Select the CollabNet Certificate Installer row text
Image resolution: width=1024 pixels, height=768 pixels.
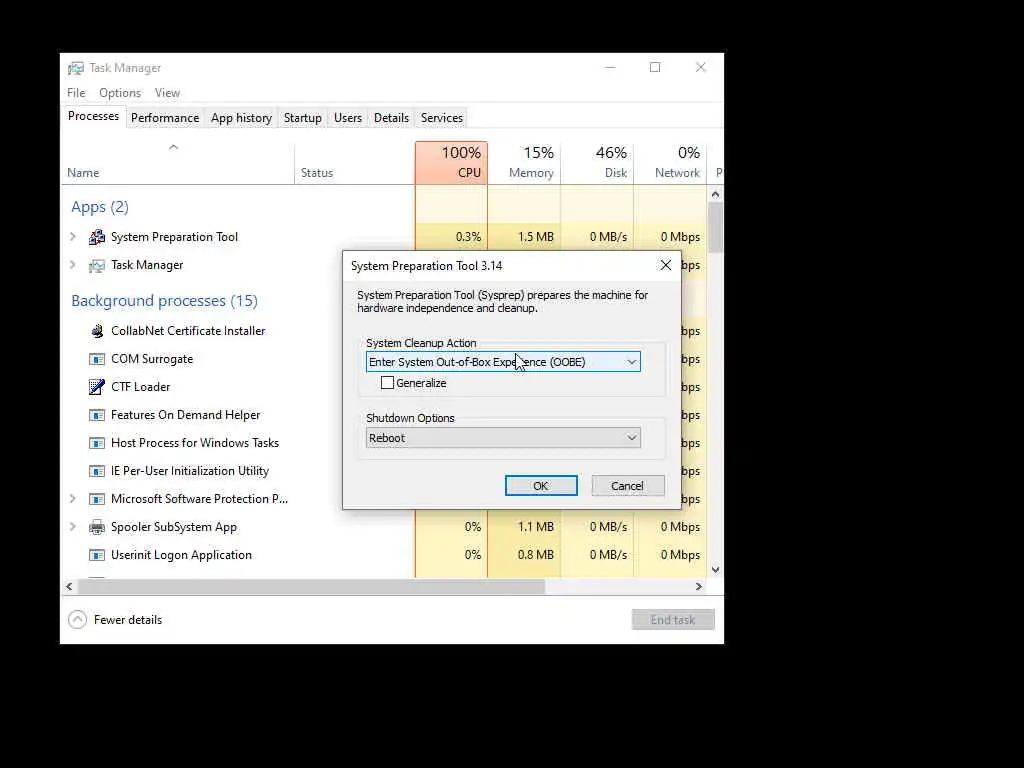pyautogui.click(x=188, y=331)
